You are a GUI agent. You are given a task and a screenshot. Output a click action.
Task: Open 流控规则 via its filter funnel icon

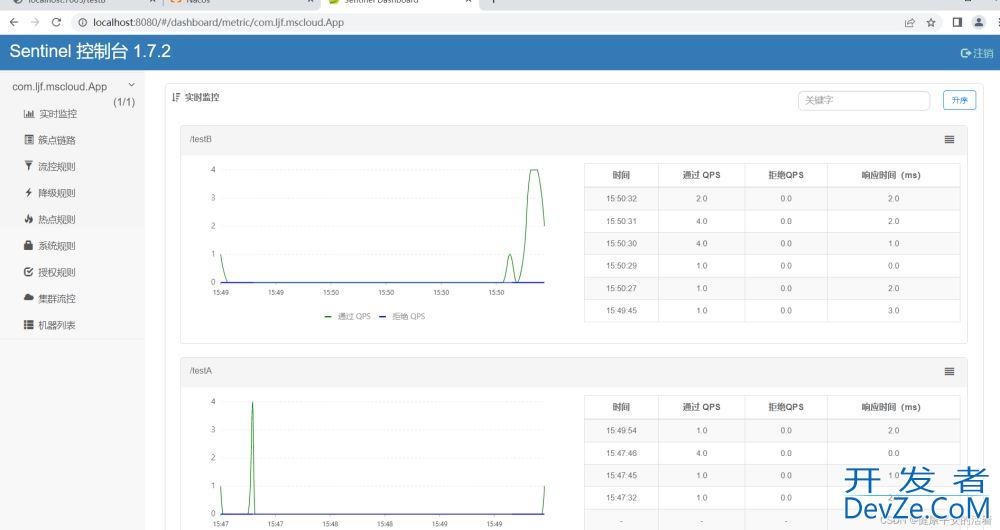29,166
